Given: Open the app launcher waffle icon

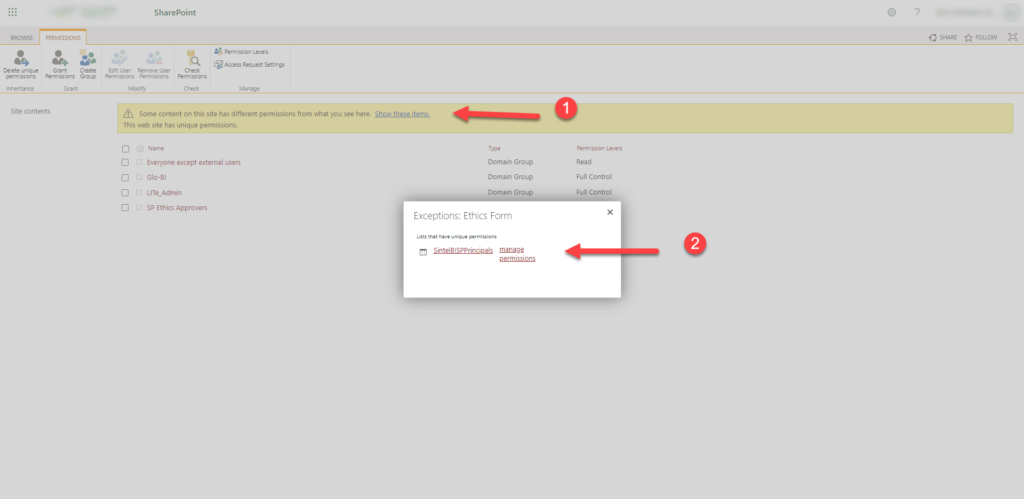Looking at the screenshot, I should 12,12.
